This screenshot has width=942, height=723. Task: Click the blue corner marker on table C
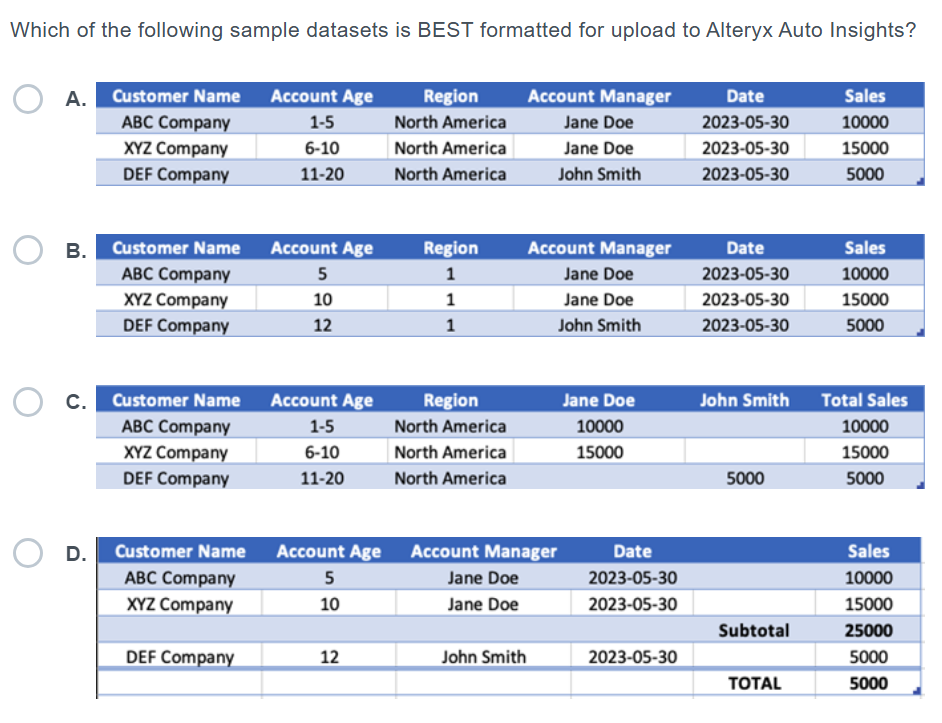tap(921, 484)
